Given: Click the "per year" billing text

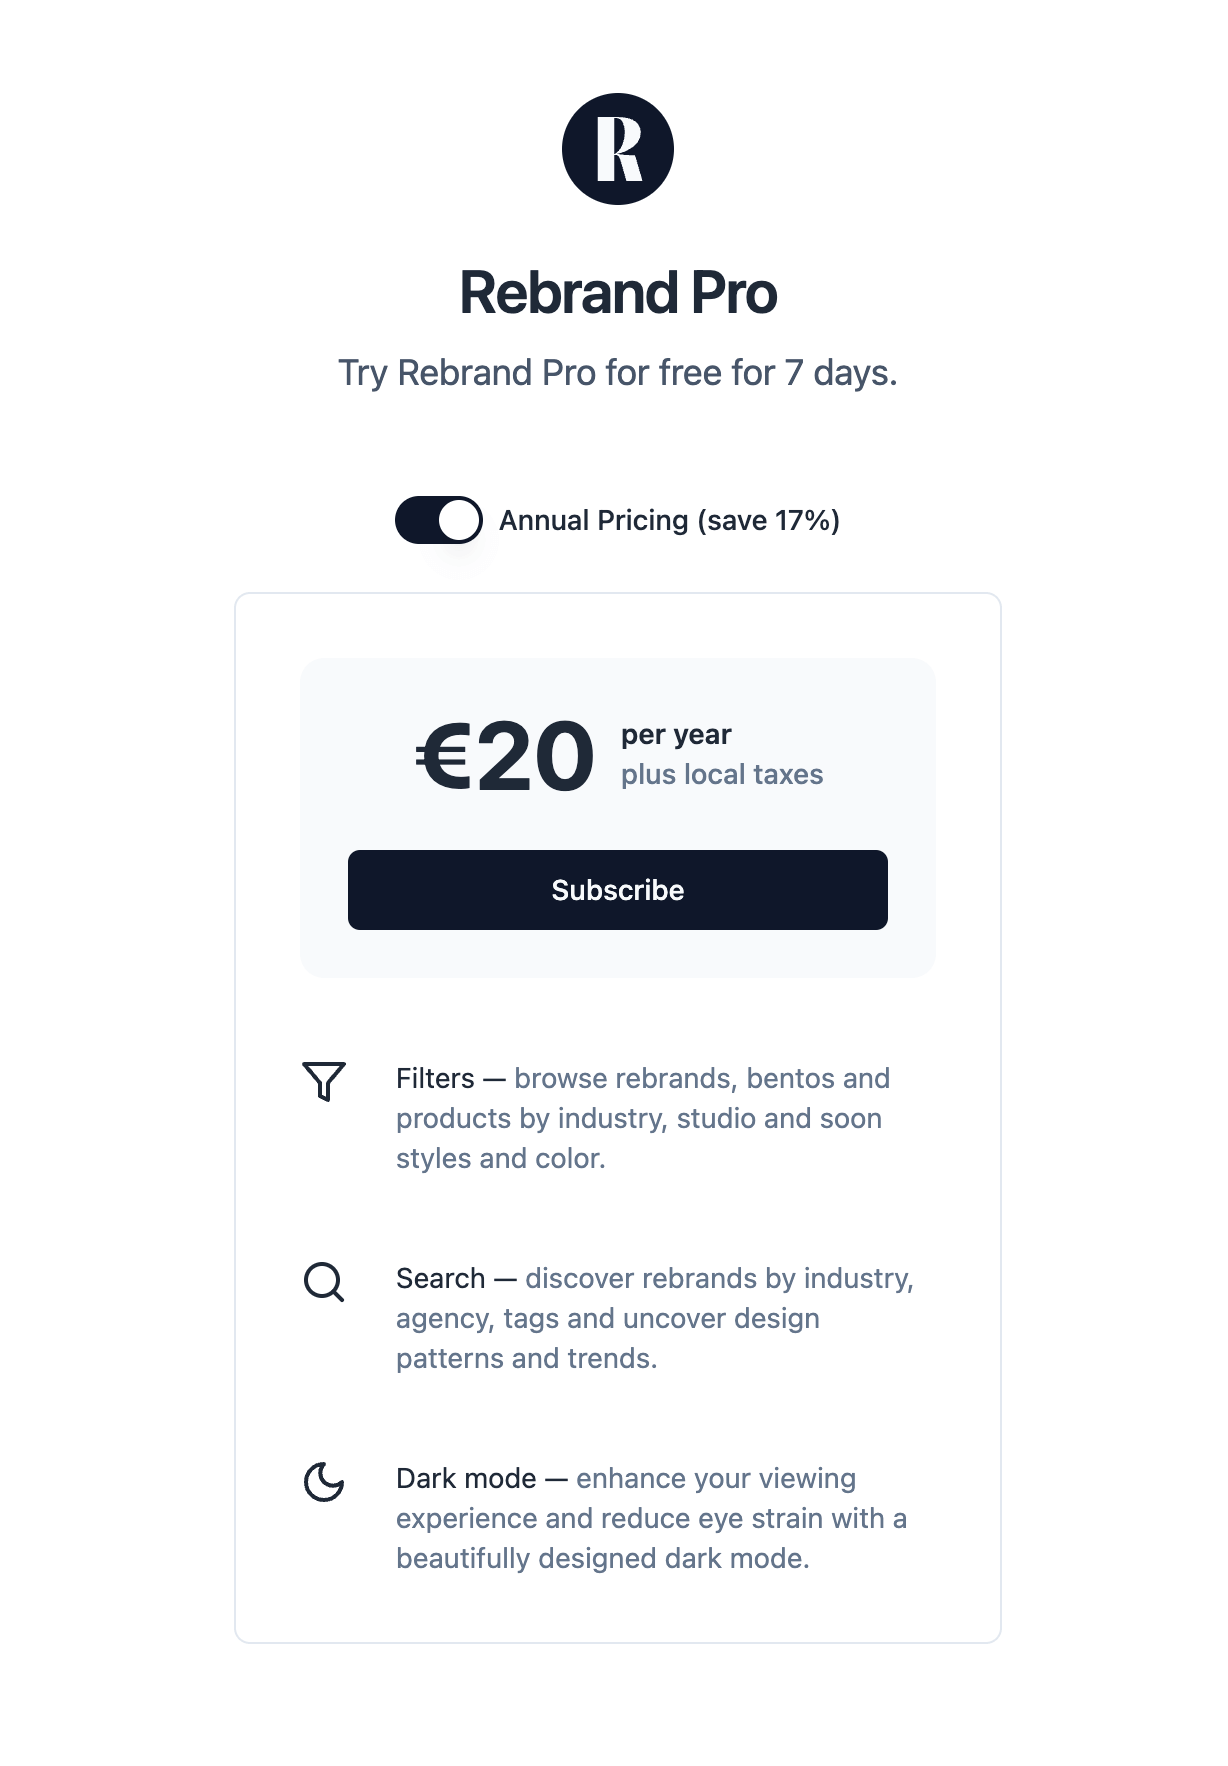Looking at the screenshot, I should (x=676, y=735).
